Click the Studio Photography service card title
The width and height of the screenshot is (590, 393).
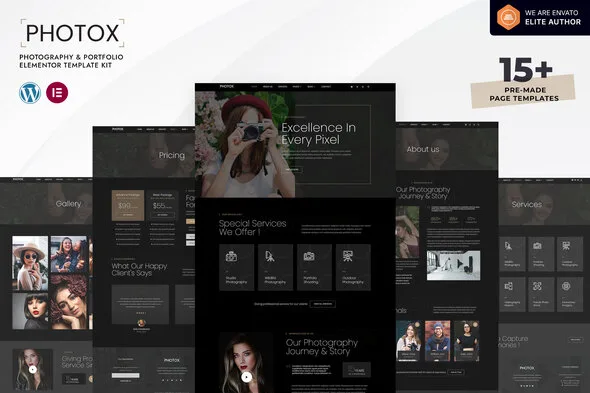pos(236,280)
